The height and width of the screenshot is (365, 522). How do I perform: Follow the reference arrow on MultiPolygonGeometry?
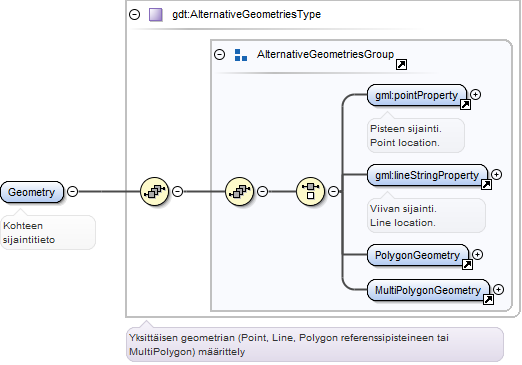coord(488,300)
